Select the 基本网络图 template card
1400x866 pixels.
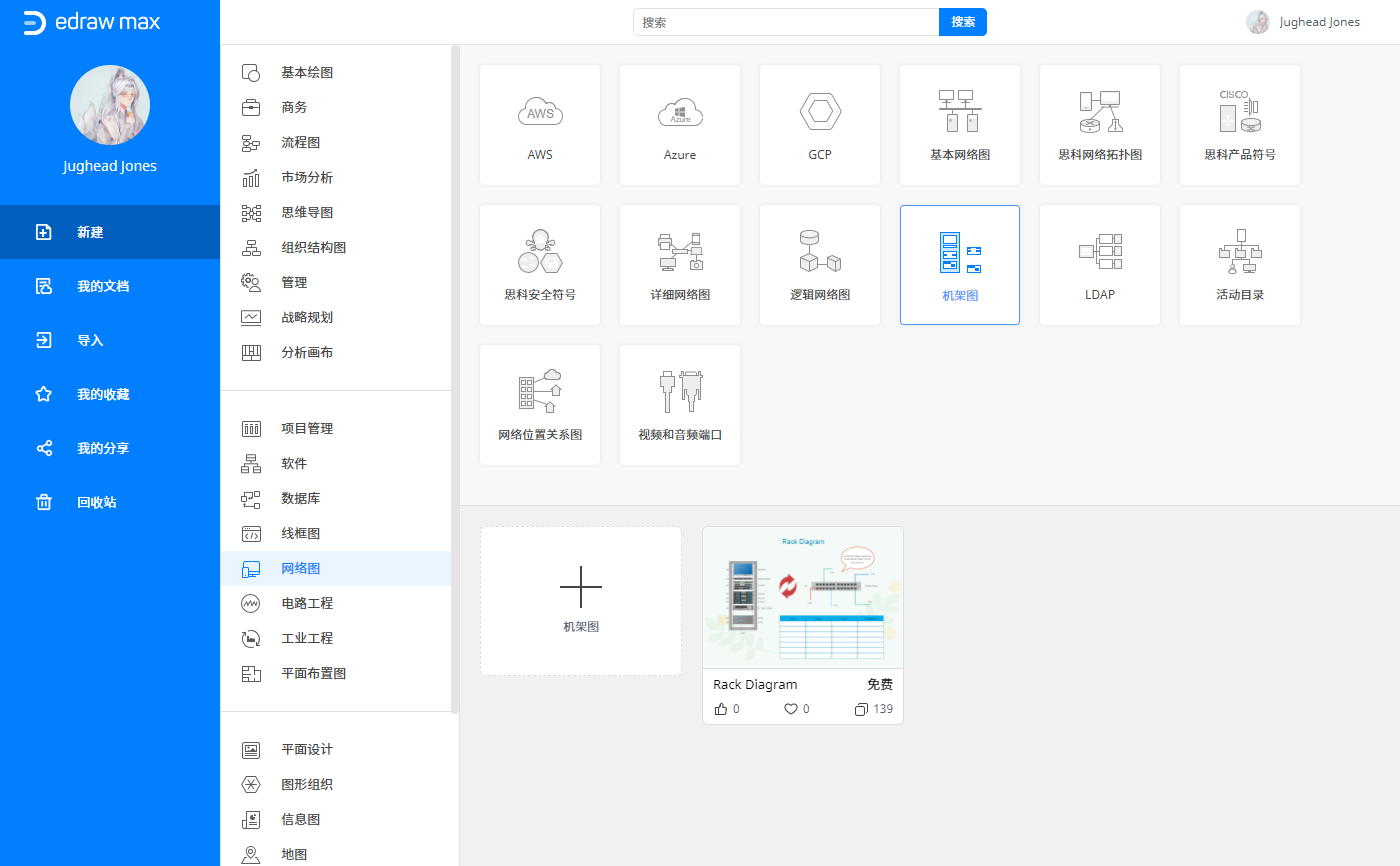tap(960, 125)
